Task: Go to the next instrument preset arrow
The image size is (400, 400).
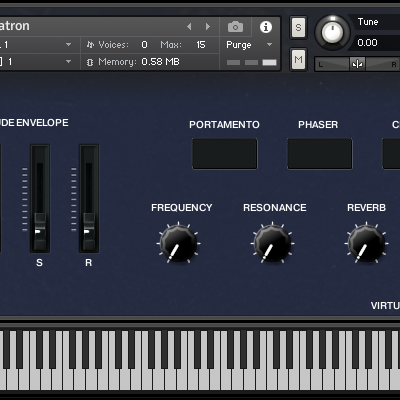Action: click(208, 26)
